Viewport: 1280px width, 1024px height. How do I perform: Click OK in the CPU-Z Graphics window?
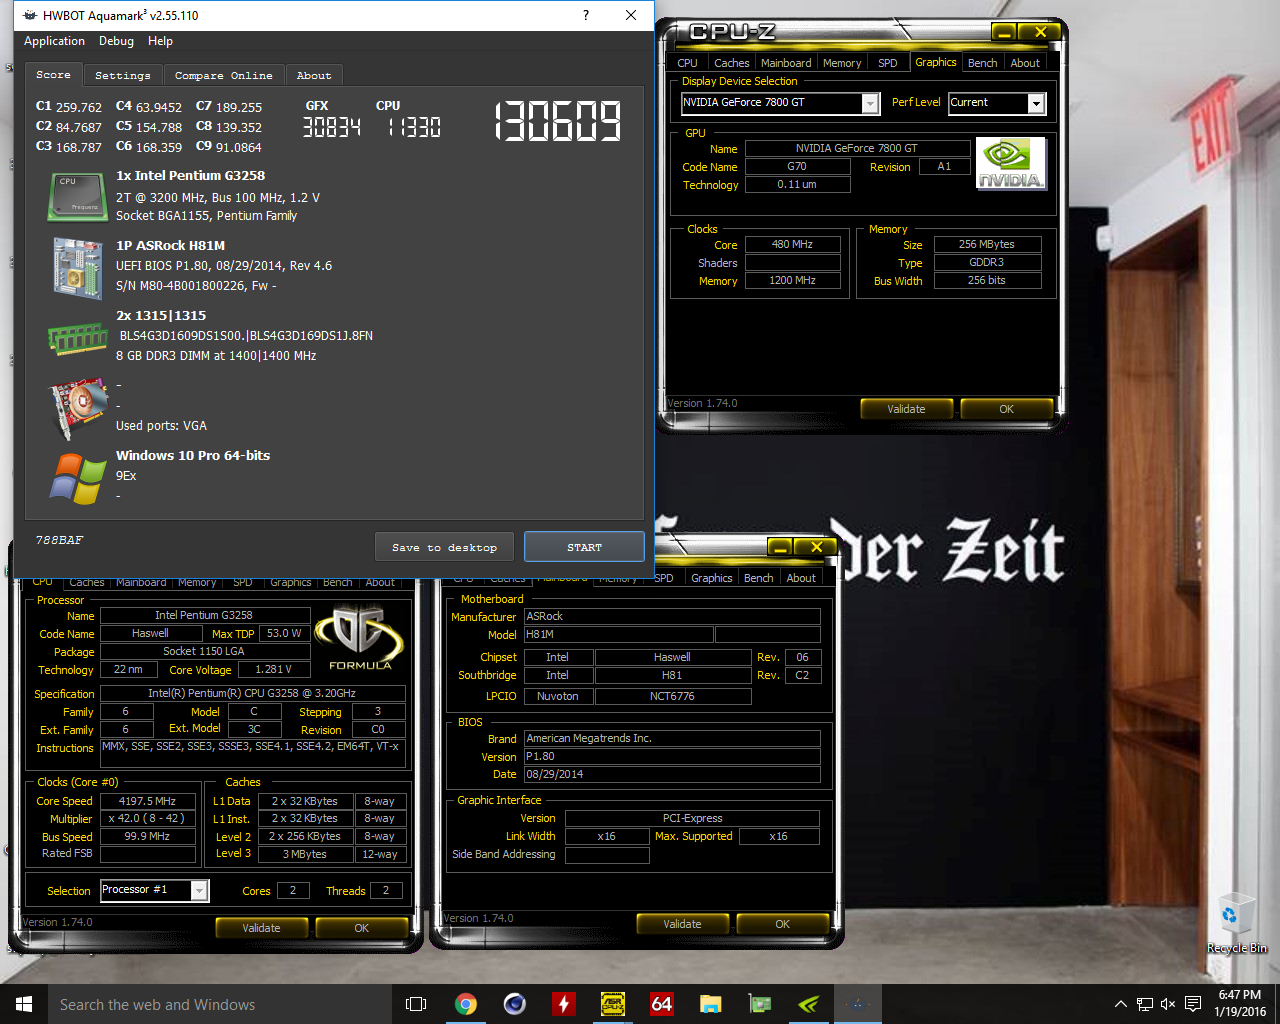pyautogui.click(x=1006, y=409)
